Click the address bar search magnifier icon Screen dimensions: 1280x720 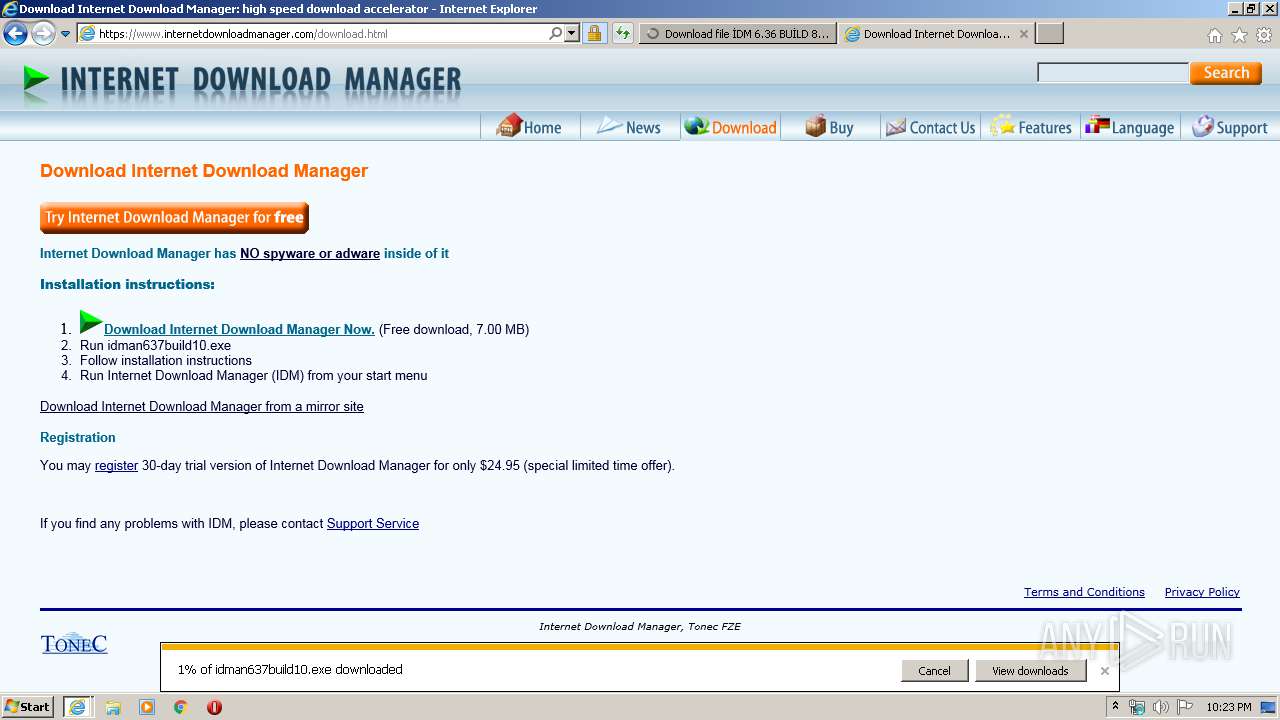tap(556, 33)
